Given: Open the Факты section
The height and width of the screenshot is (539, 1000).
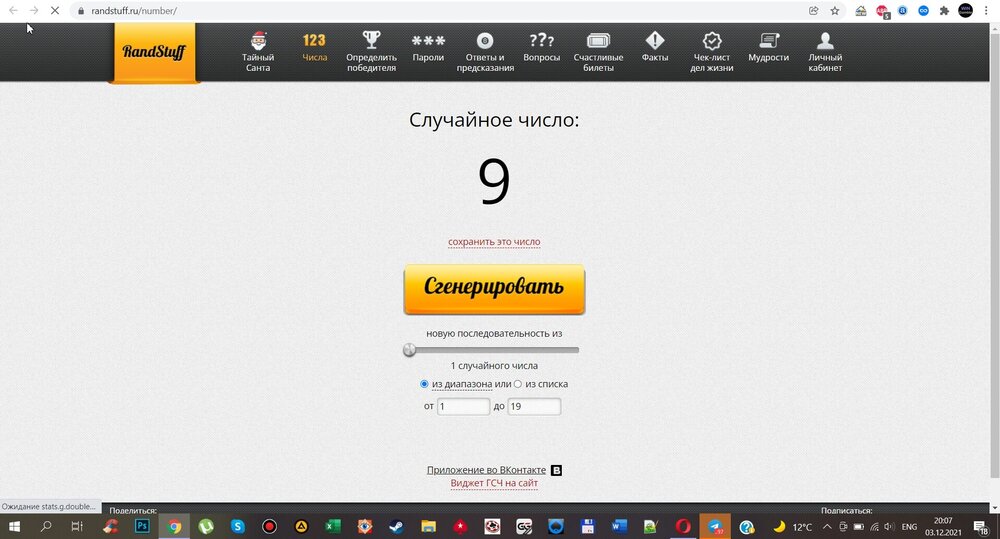Looking at the screenshot, I should (655, 50).
